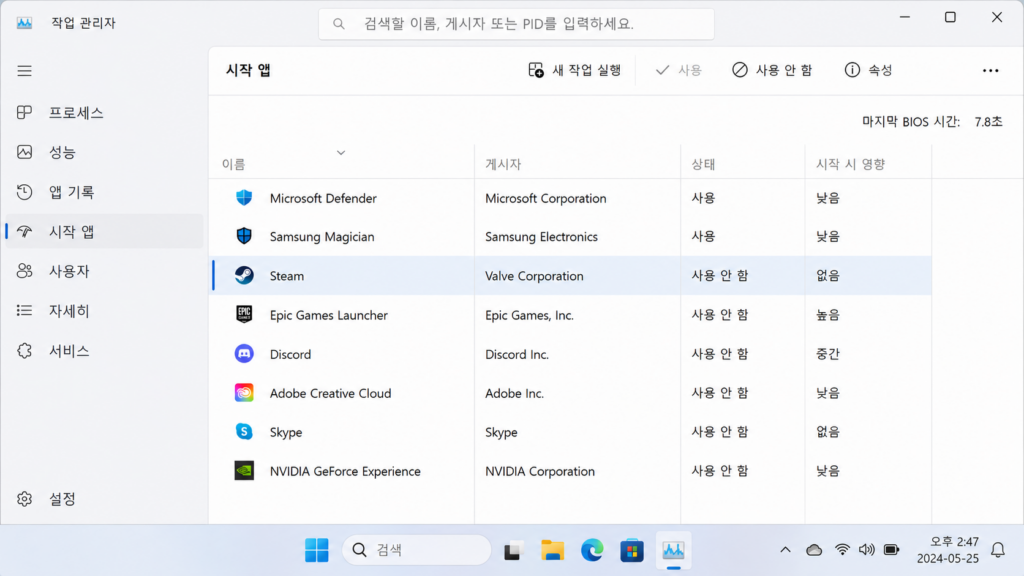1024x576 pixels.
Task: Select the Samsung Magician row name
Action: pyautogui.click(x=322, y=237)
